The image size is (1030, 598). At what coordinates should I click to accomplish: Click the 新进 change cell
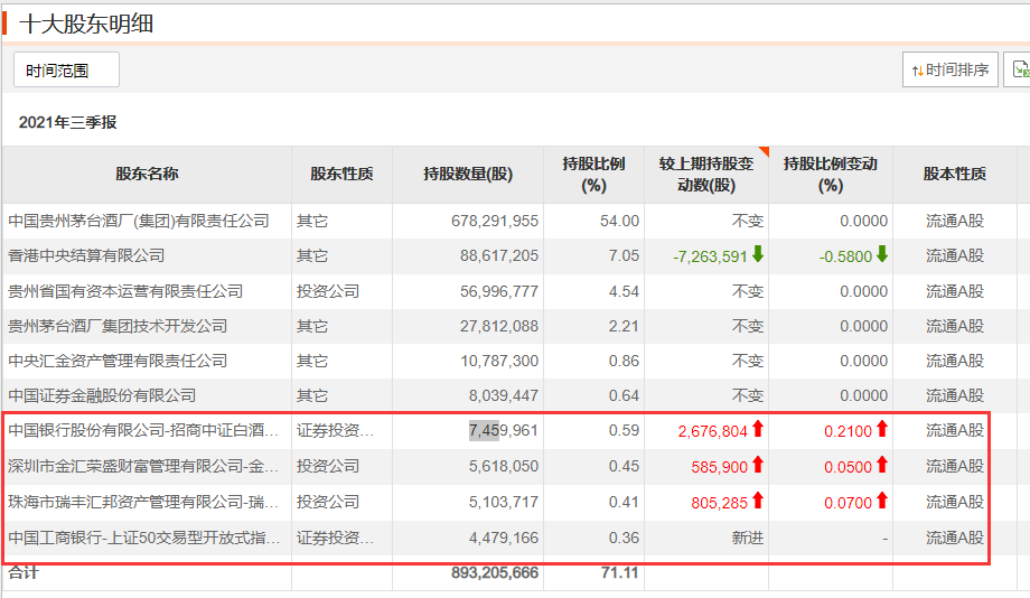(748, 538)
